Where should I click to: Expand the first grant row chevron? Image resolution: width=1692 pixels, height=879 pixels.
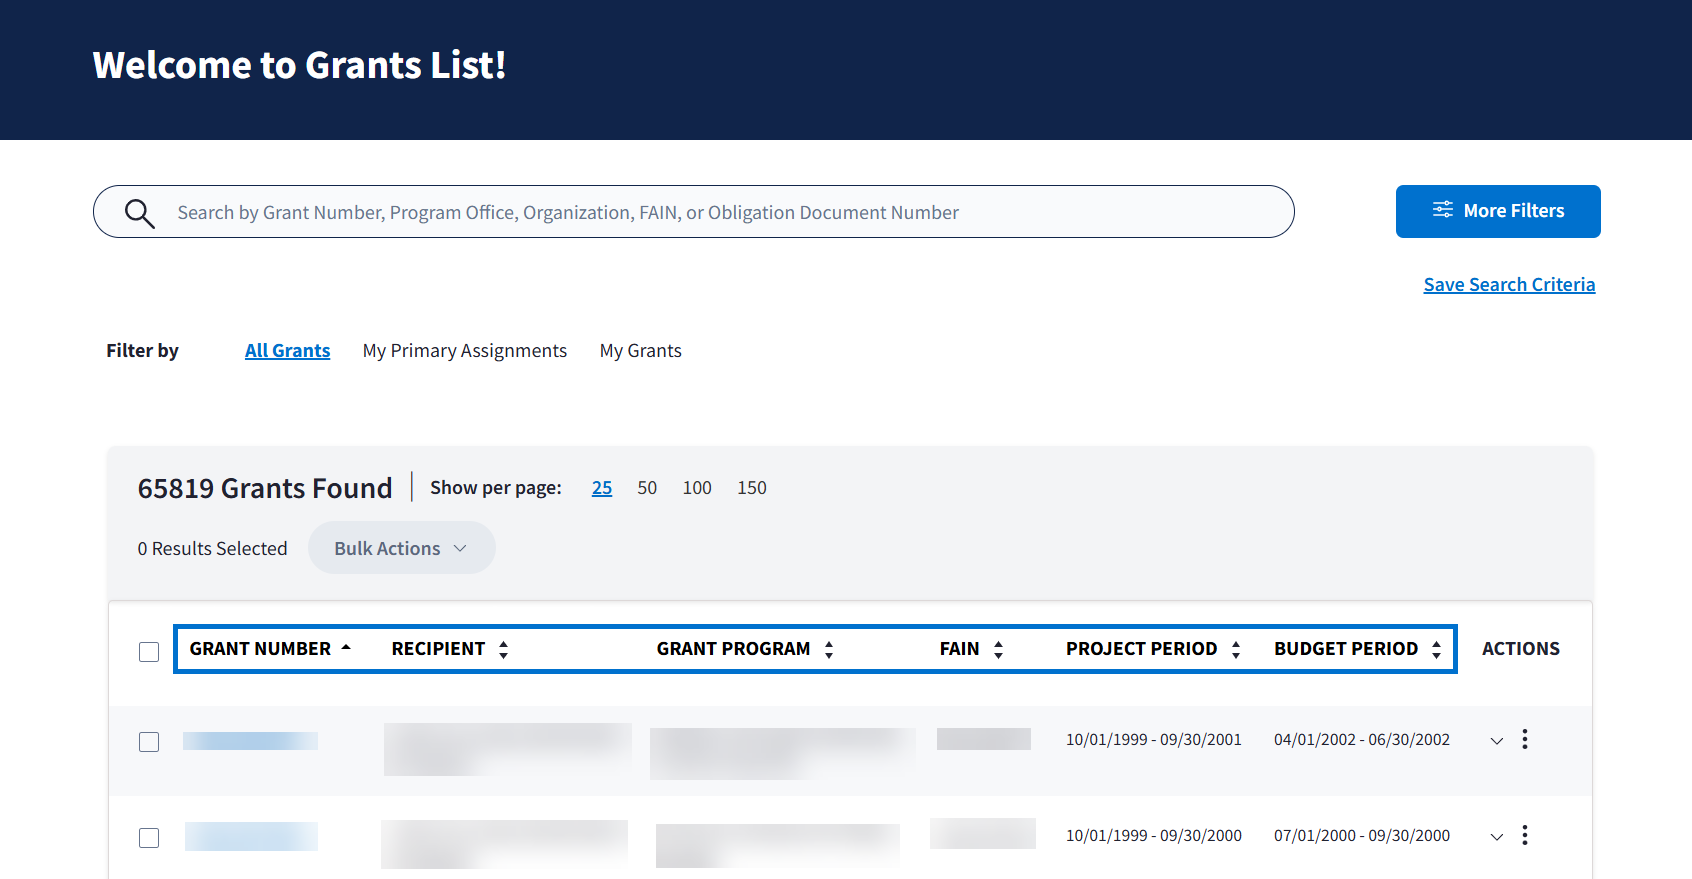tap(1496, 741)
